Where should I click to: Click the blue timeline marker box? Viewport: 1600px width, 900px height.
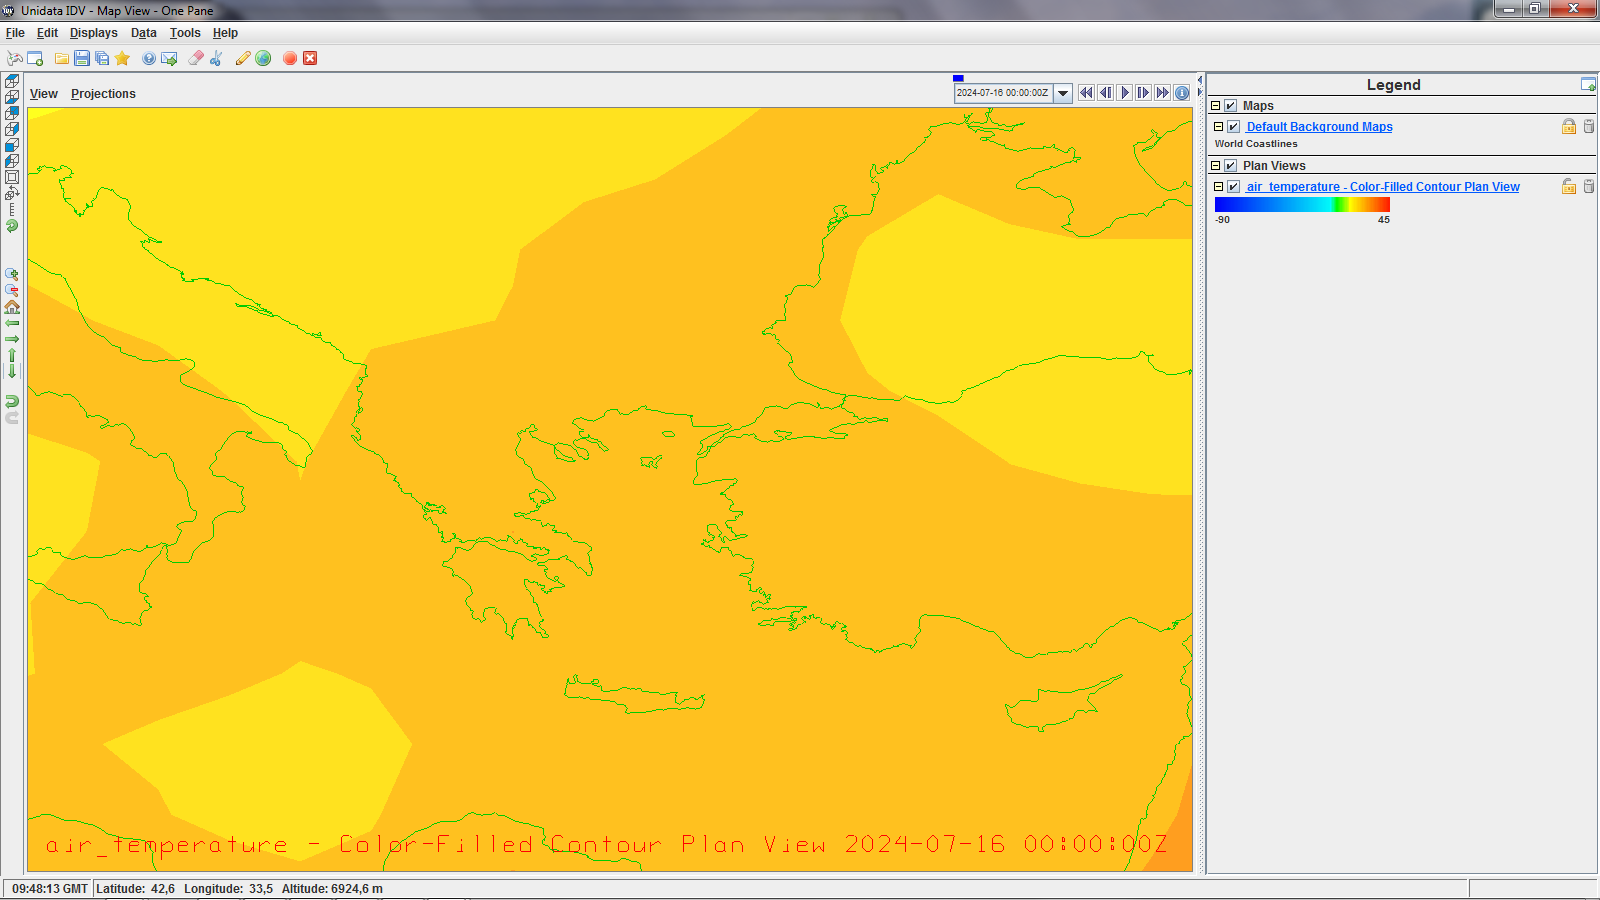point(958,78)
